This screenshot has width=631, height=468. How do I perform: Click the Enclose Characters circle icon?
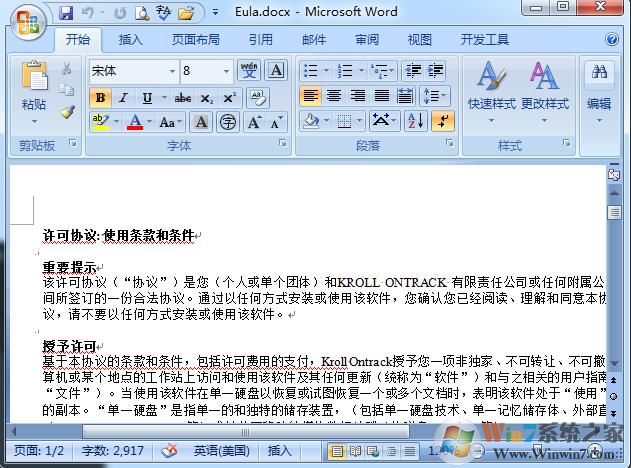[x=228, y=122]
